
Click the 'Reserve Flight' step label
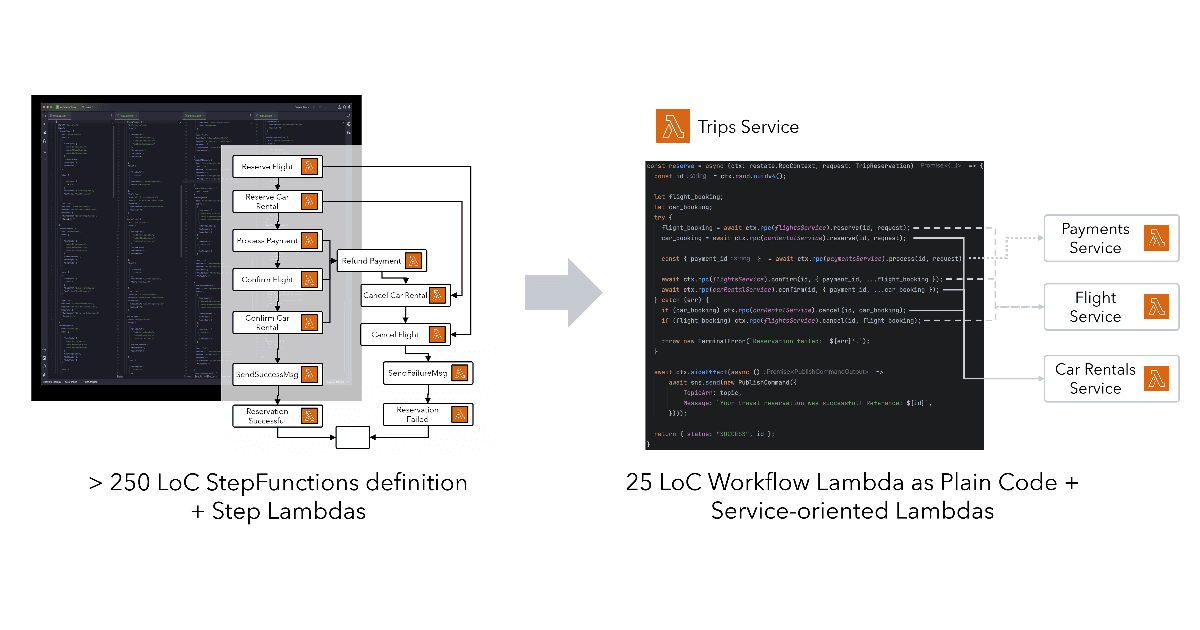[x=267, y=167]
